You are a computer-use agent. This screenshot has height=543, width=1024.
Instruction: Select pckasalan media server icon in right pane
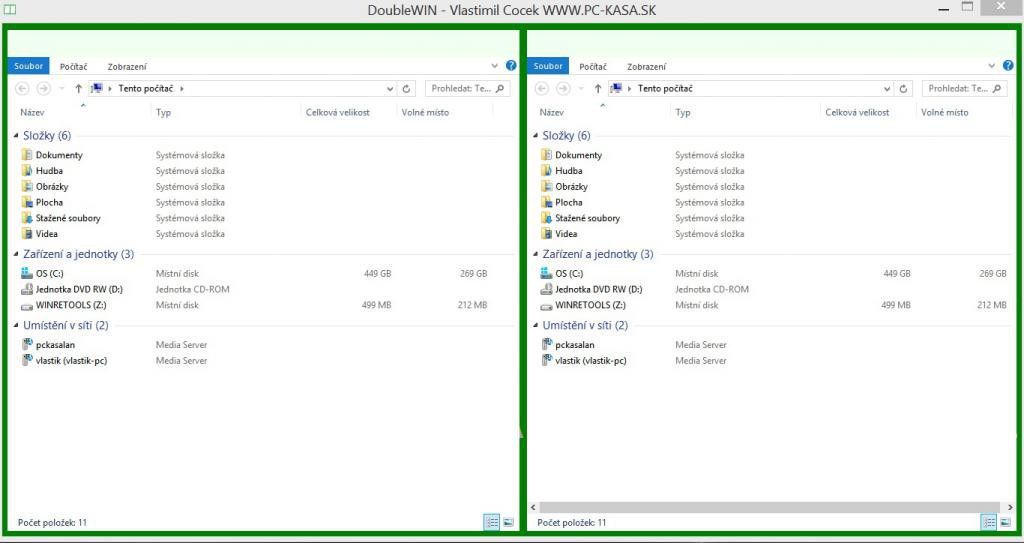(547, 344)
